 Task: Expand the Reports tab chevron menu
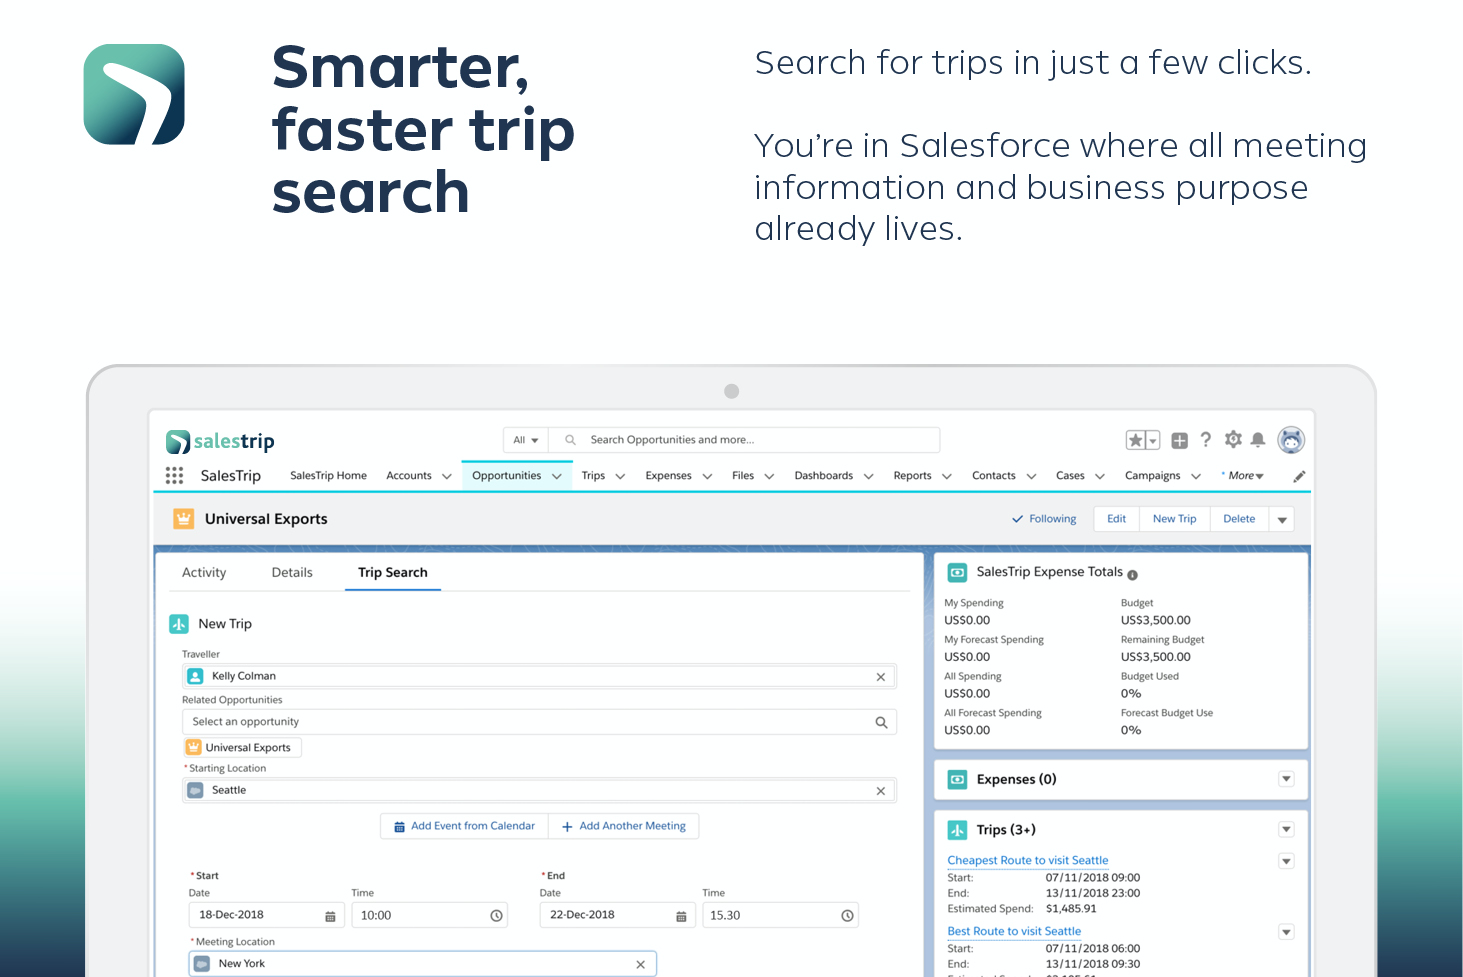947,477
